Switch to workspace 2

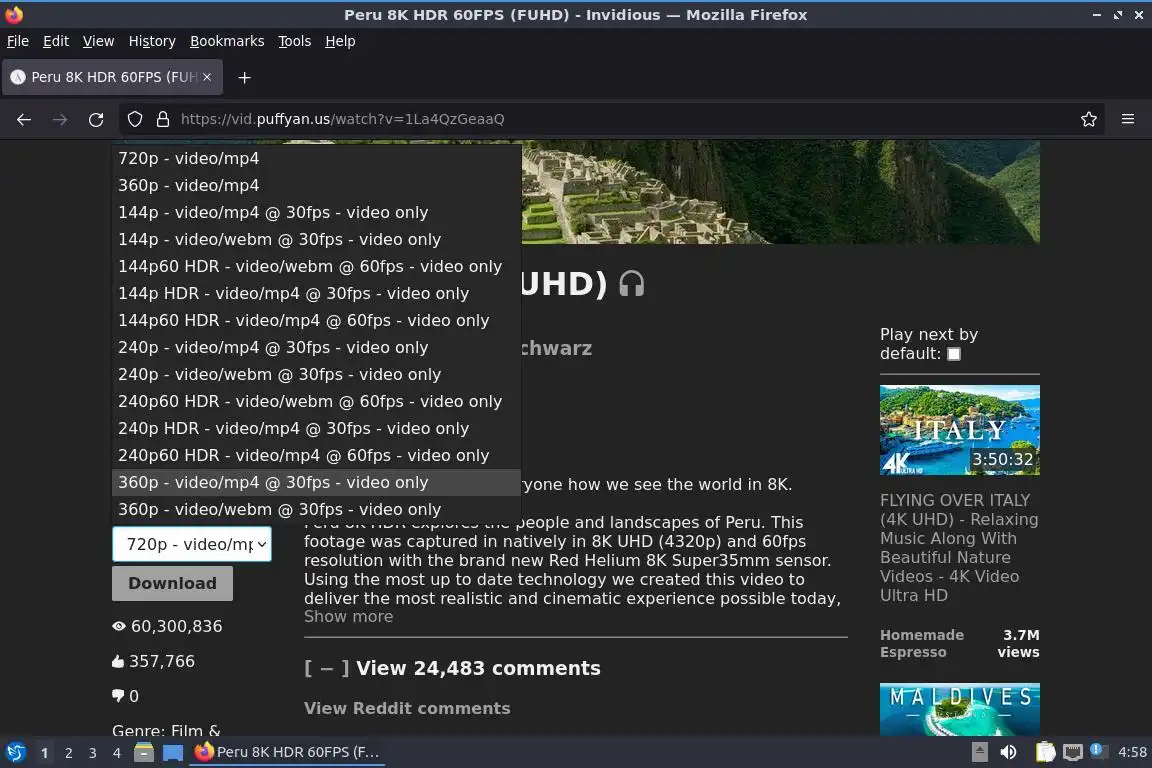click(x=68, y=753)
